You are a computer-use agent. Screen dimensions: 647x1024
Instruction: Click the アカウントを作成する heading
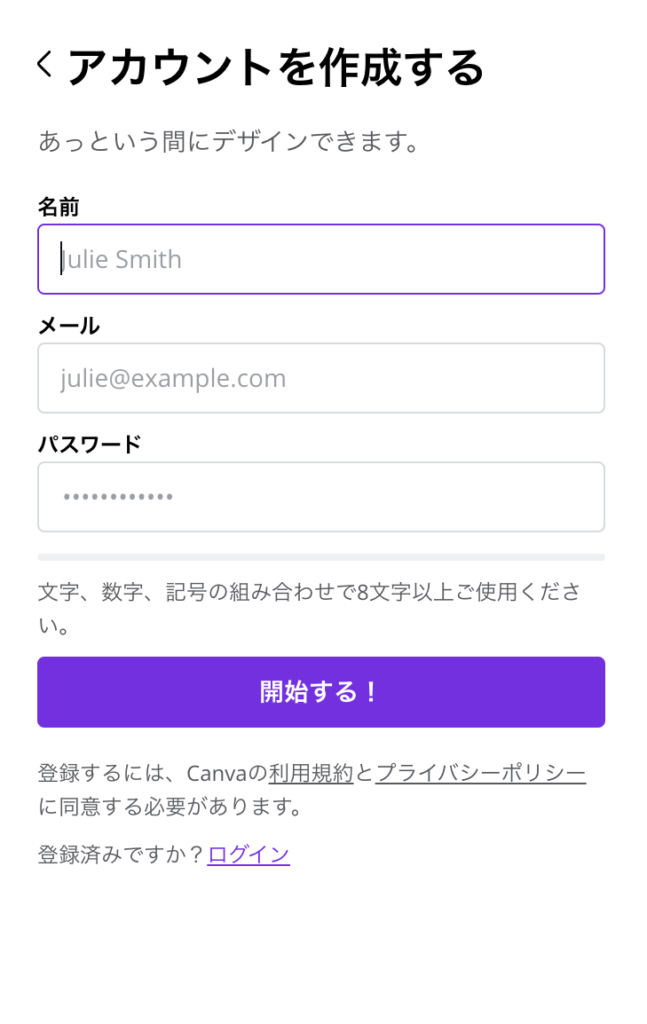point(276,68)
